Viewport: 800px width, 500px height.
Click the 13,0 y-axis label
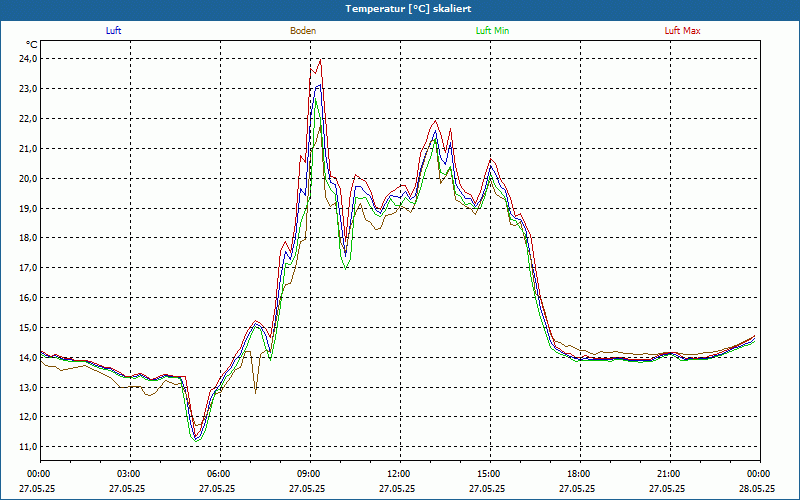click(x=29, y=387)
